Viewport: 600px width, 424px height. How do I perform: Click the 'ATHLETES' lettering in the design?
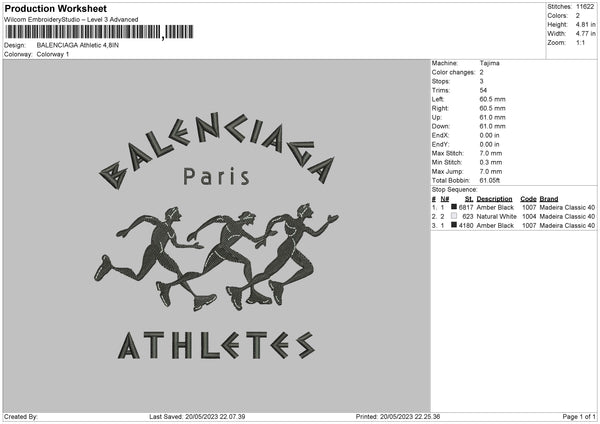coord(216,345)
